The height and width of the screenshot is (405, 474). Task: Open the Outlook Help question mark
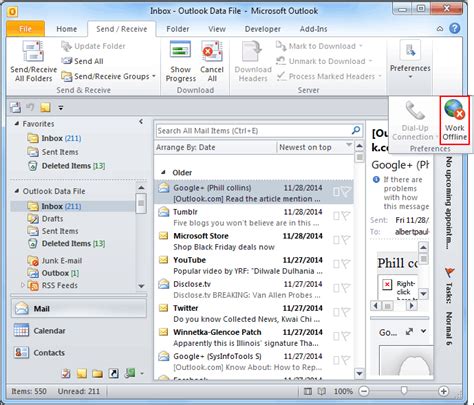455,28
